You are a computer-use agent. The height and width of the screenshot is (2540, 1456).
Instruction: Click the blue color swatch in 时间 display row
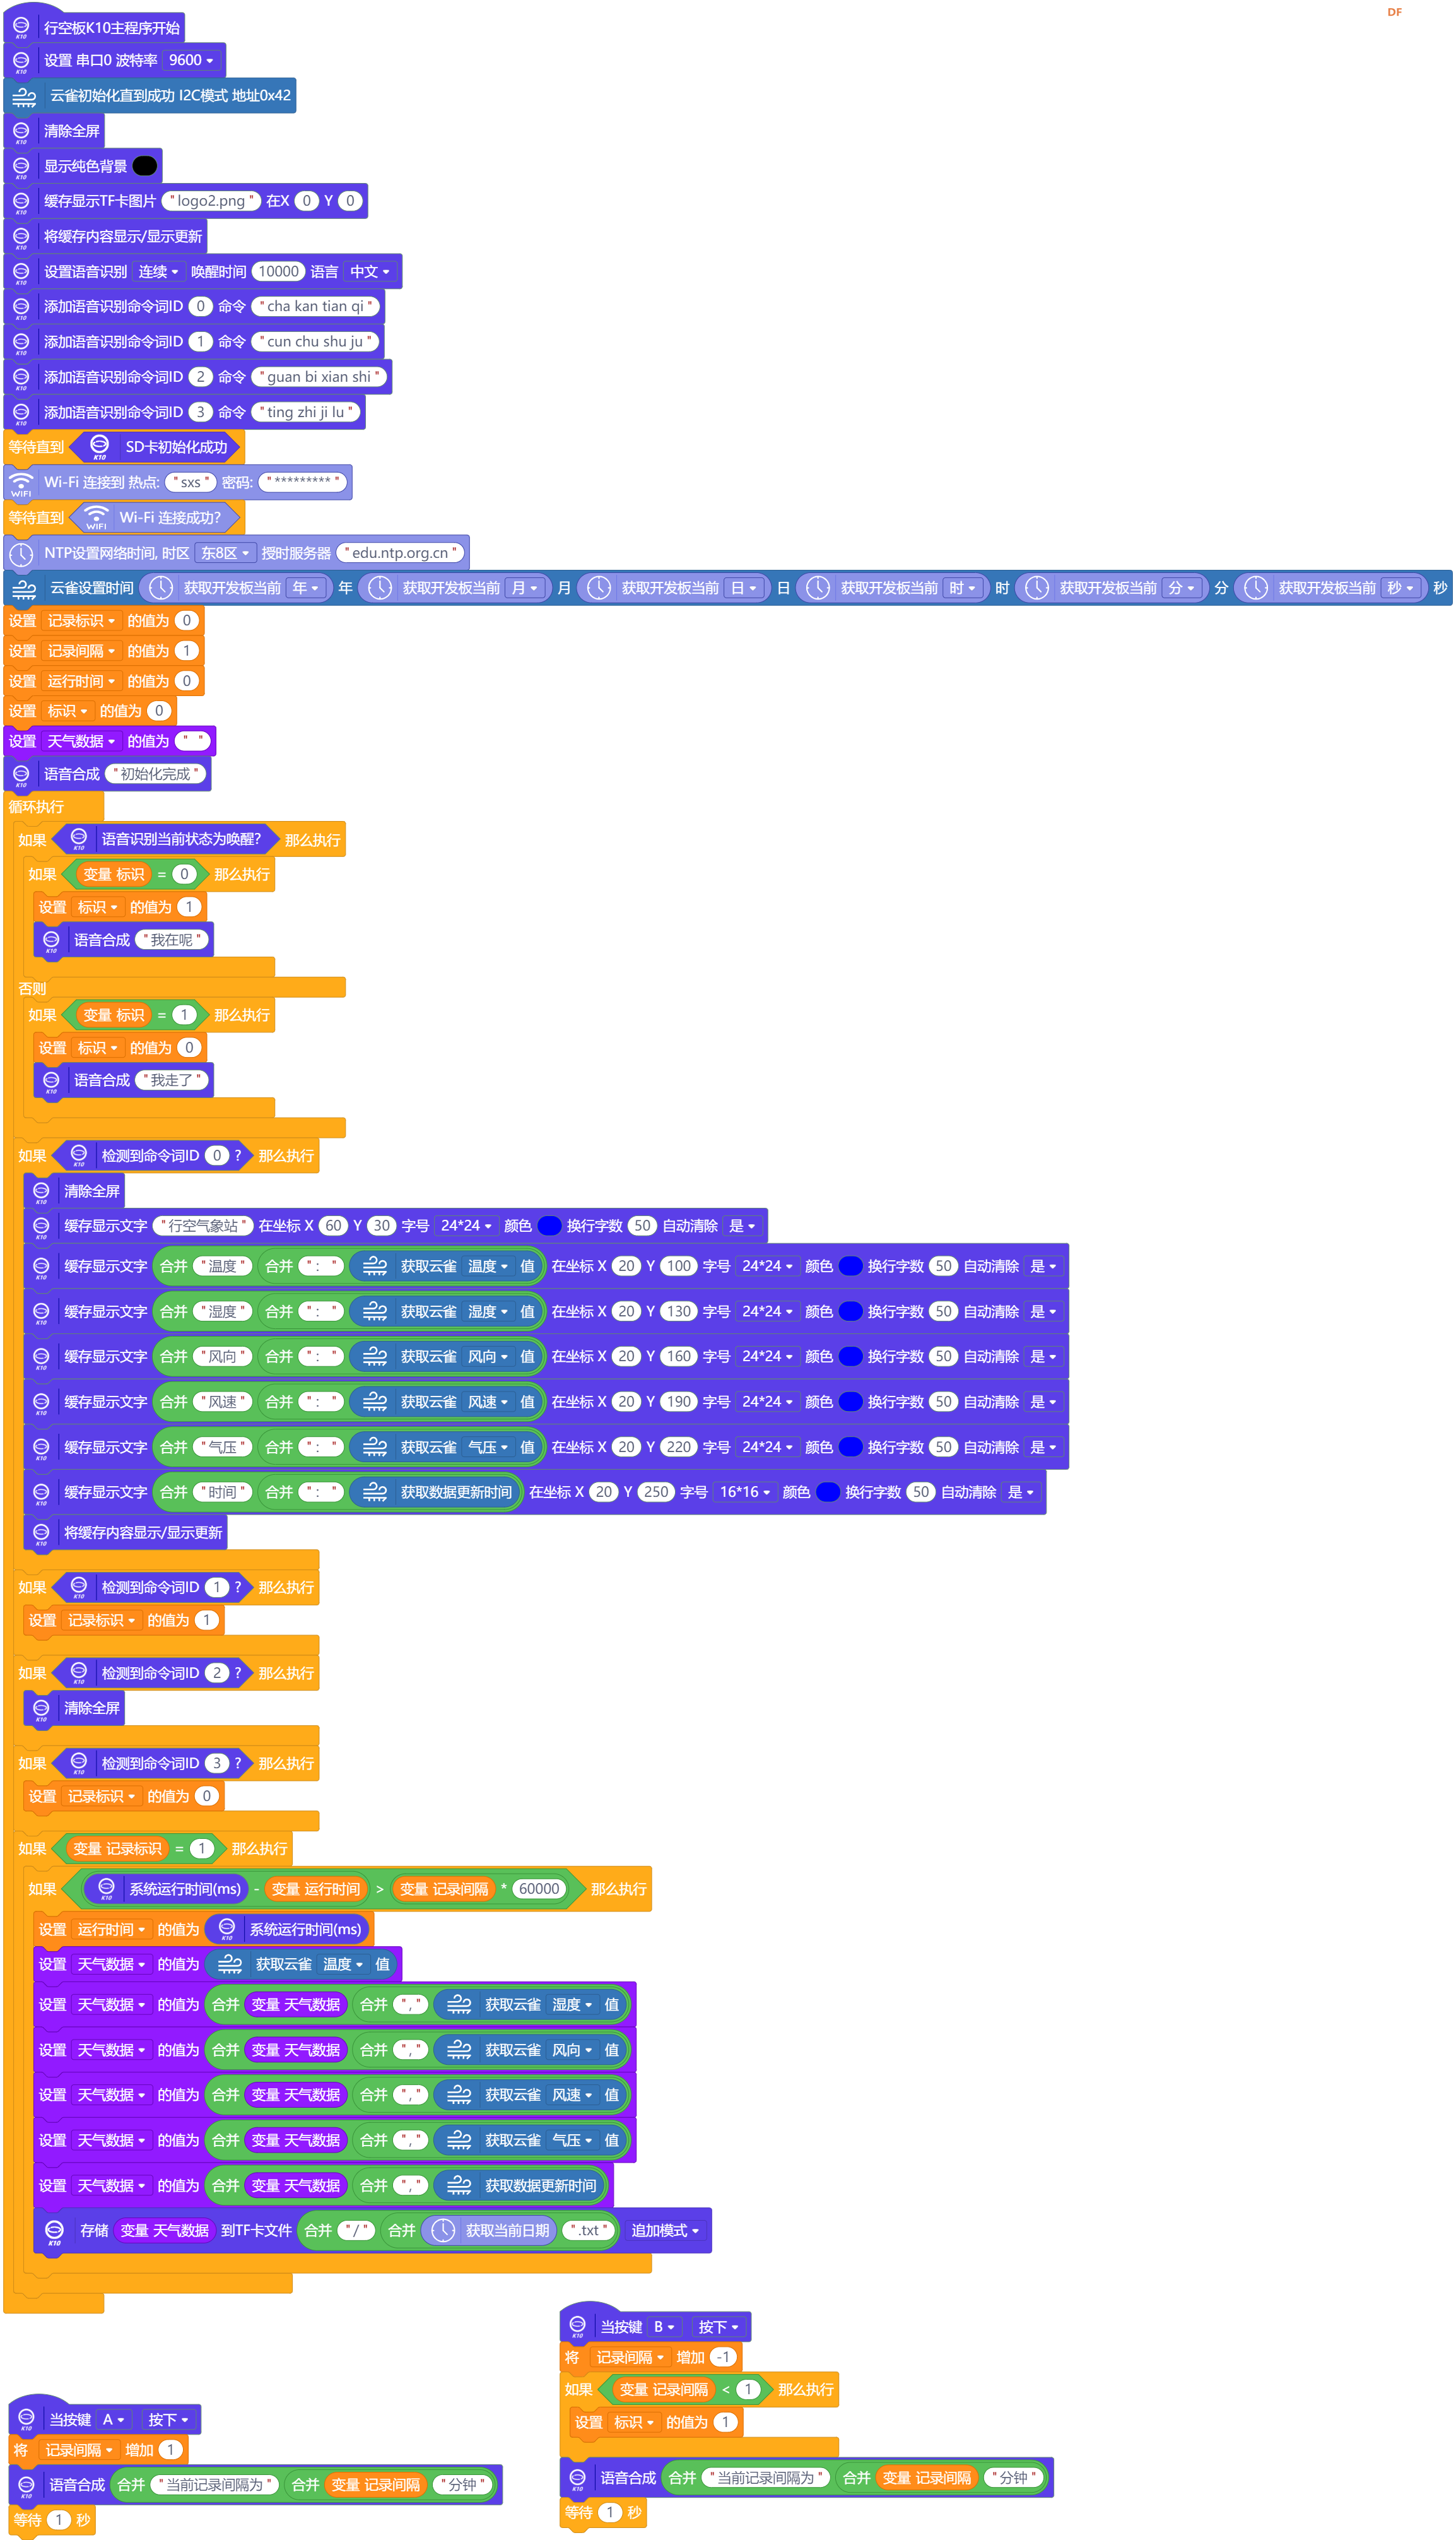pos(828,1492)
